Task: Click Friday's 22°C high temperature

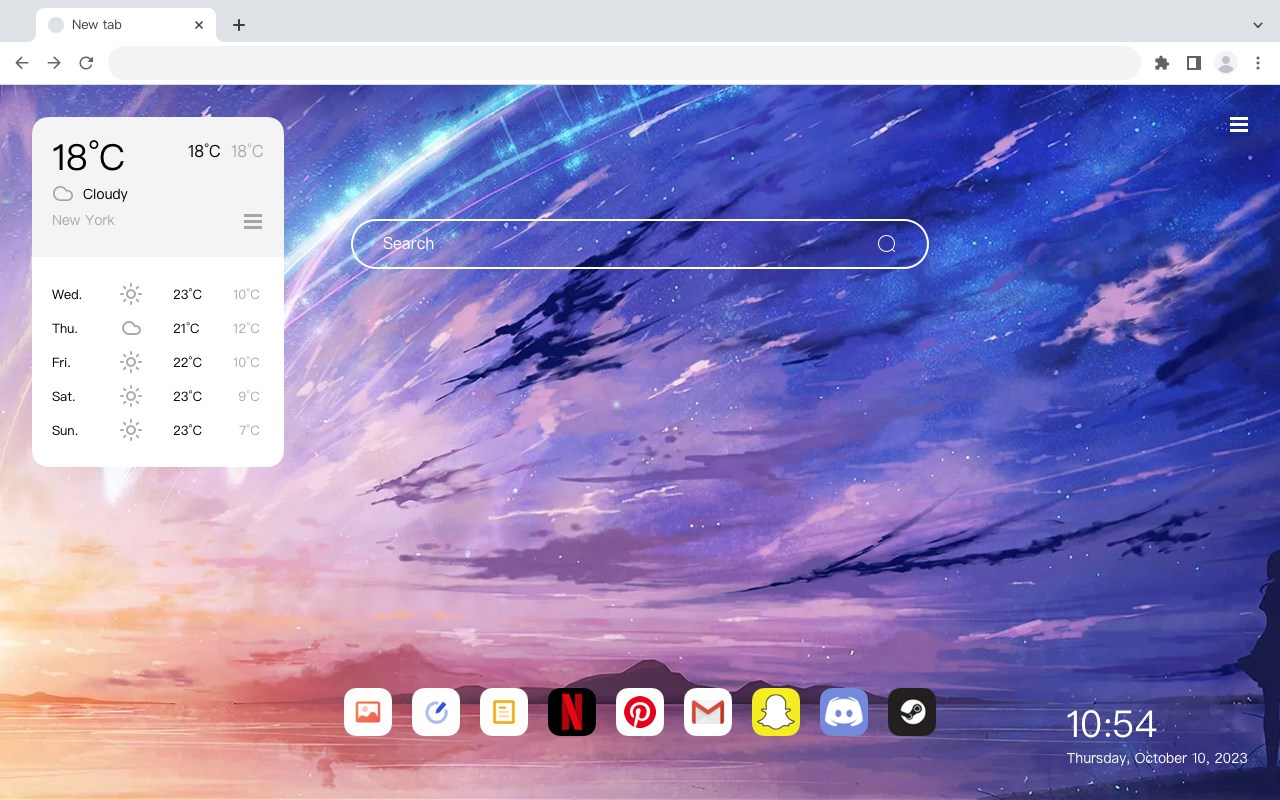Action: click(187, 363)
